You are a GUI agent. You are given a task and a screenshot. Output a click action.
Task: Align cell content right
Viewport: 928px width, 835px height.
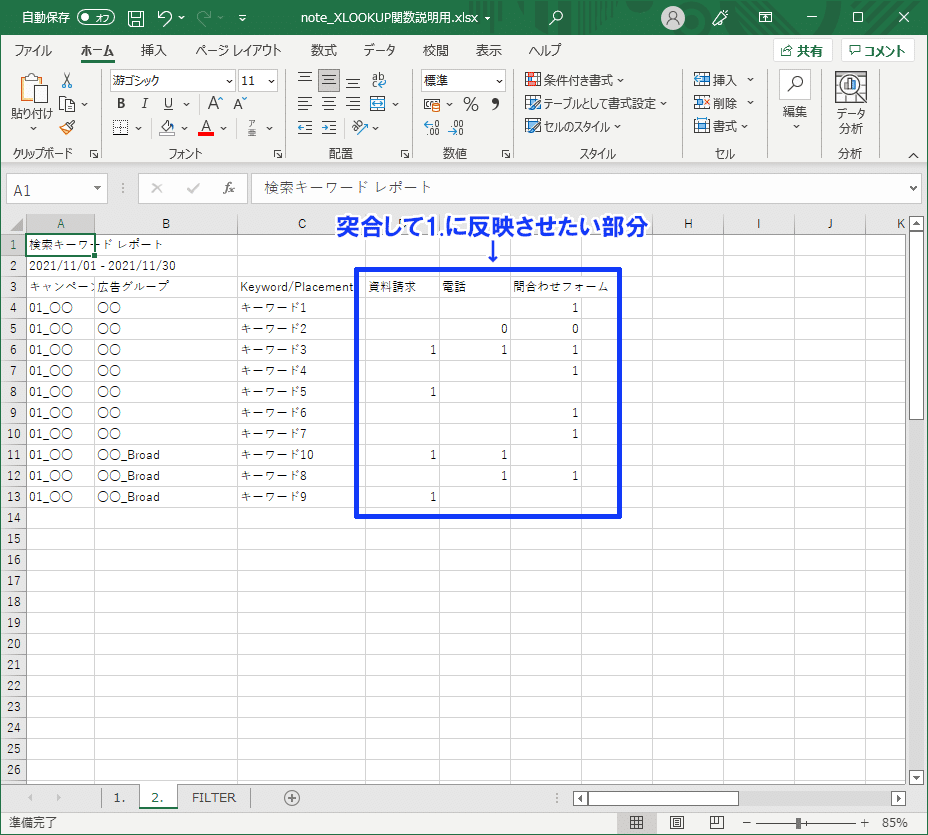tap(353, 104)
